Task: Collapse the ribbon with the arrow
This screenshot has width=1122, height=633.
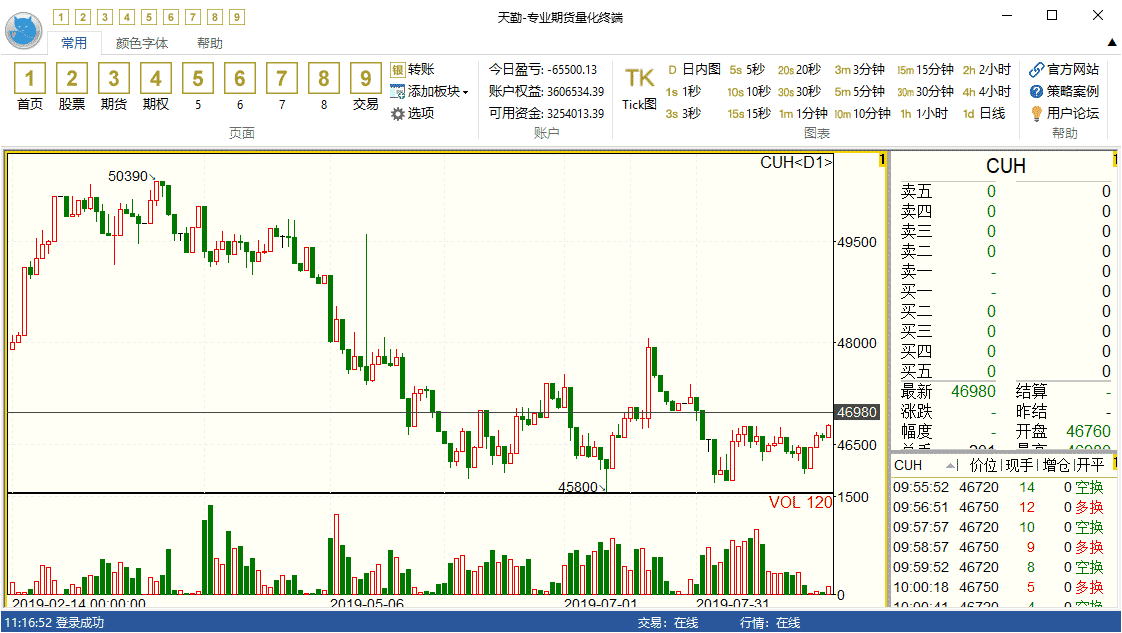Action: click(1111, 42)
